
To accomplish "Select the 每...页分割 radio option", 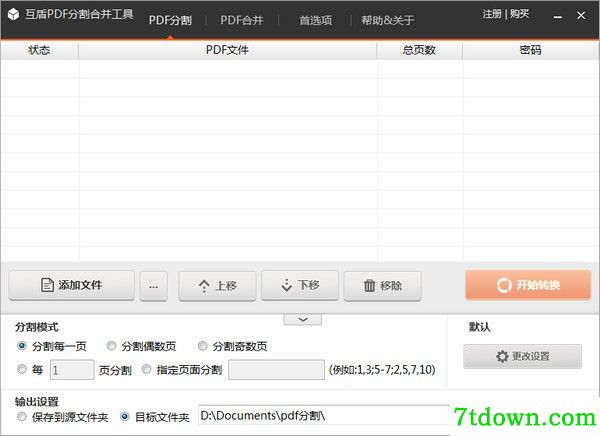I will tap(22, 369).
